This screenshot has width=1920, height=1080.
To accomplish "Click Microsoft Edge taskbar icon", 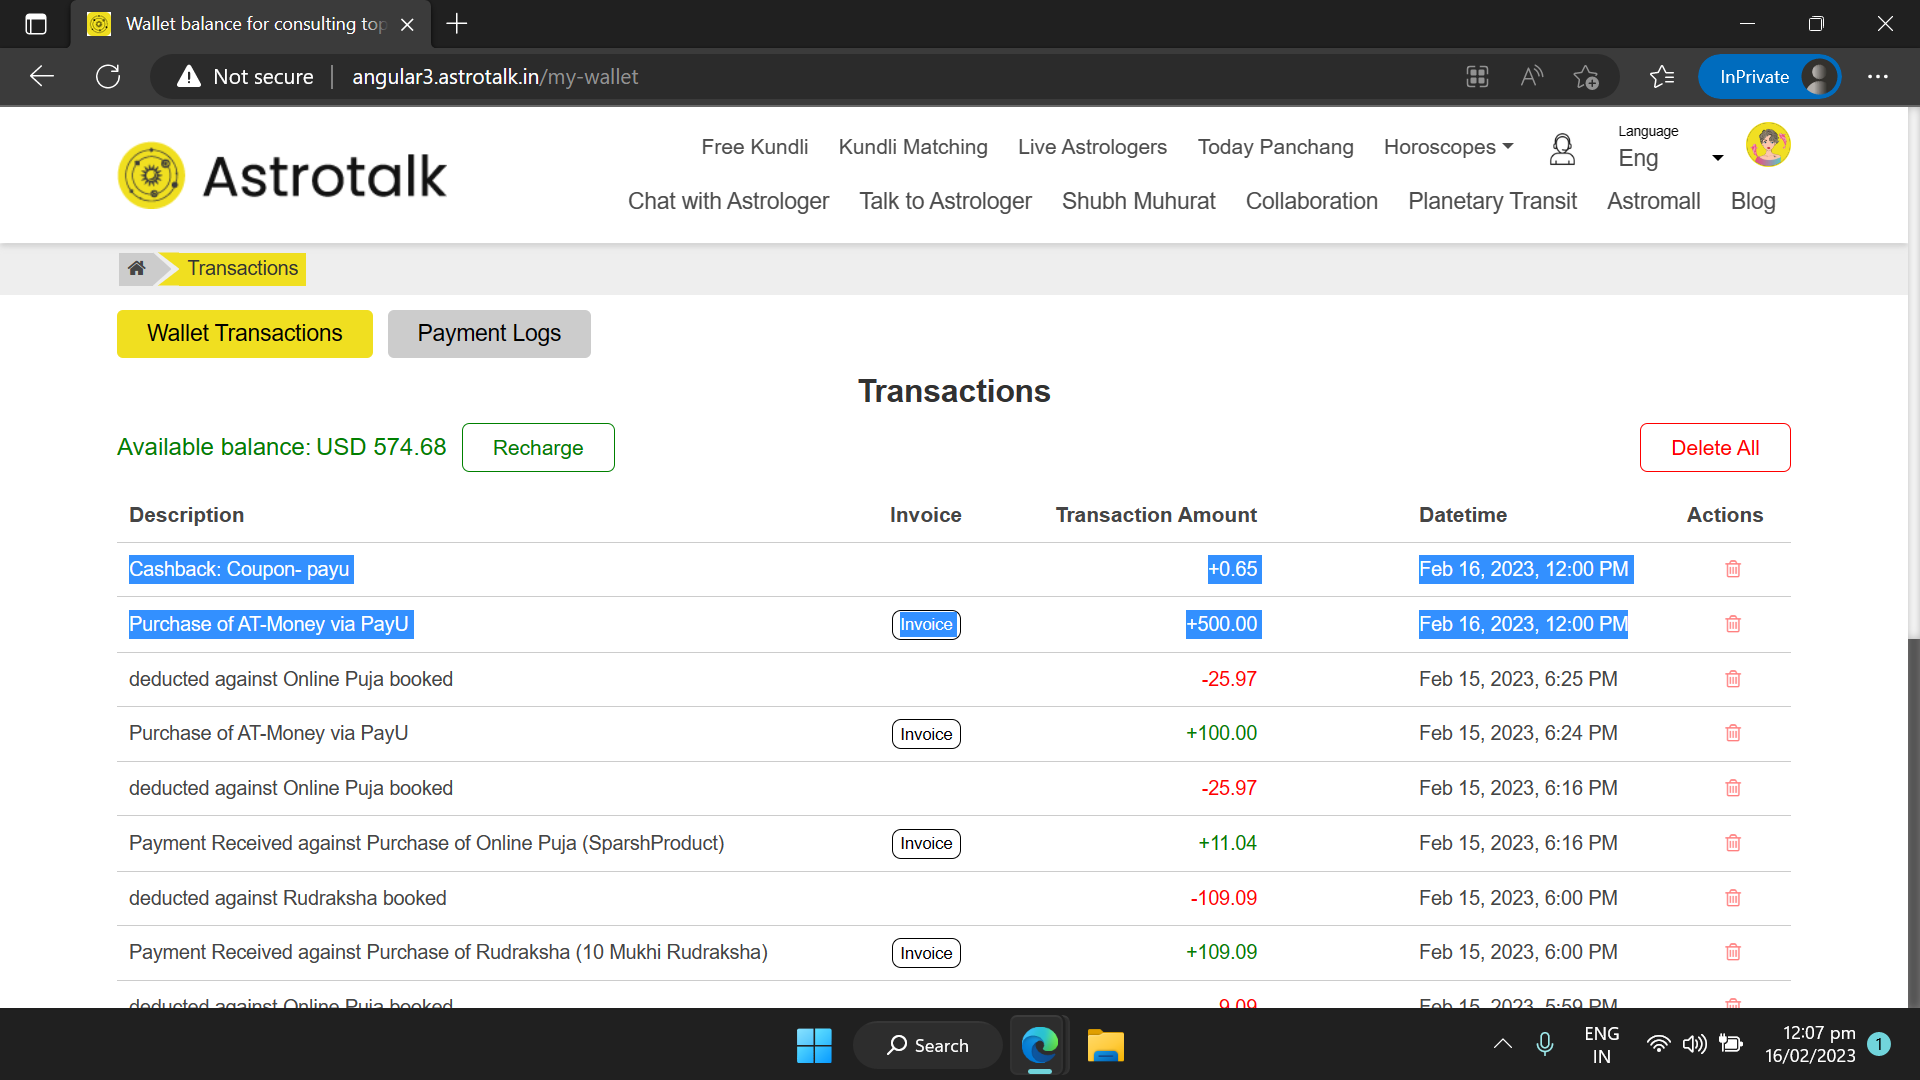I will tap(1040, 1046).
